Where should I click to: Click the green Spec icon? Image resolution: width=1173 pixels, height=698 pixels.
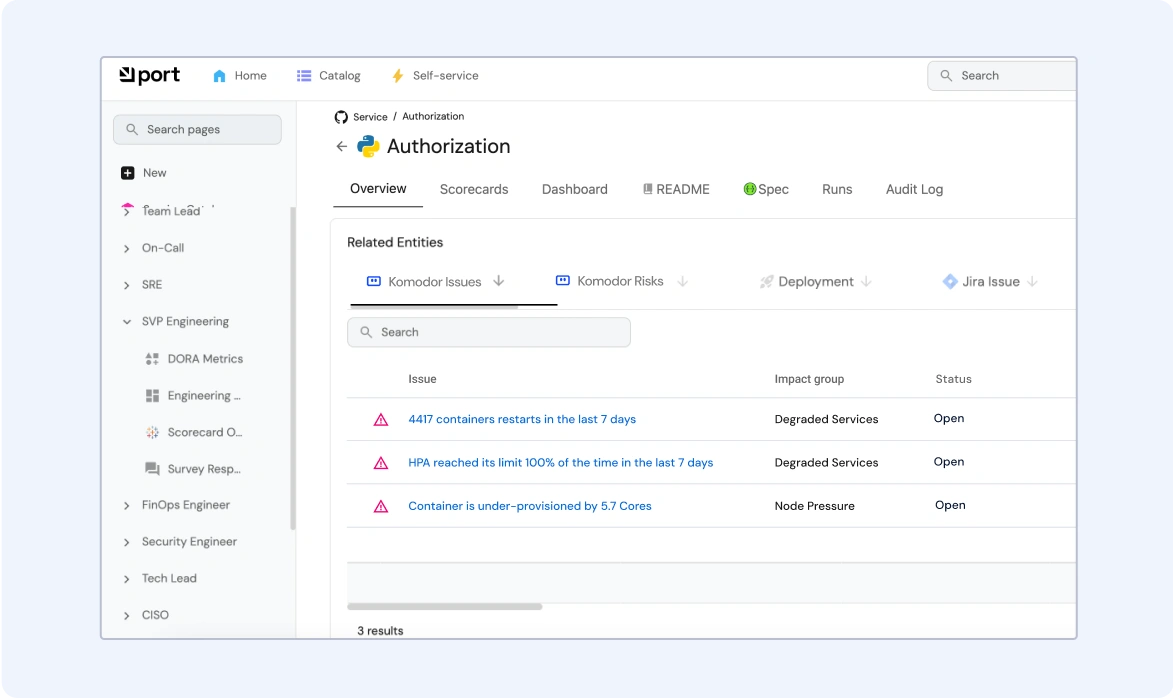[750, 189]
